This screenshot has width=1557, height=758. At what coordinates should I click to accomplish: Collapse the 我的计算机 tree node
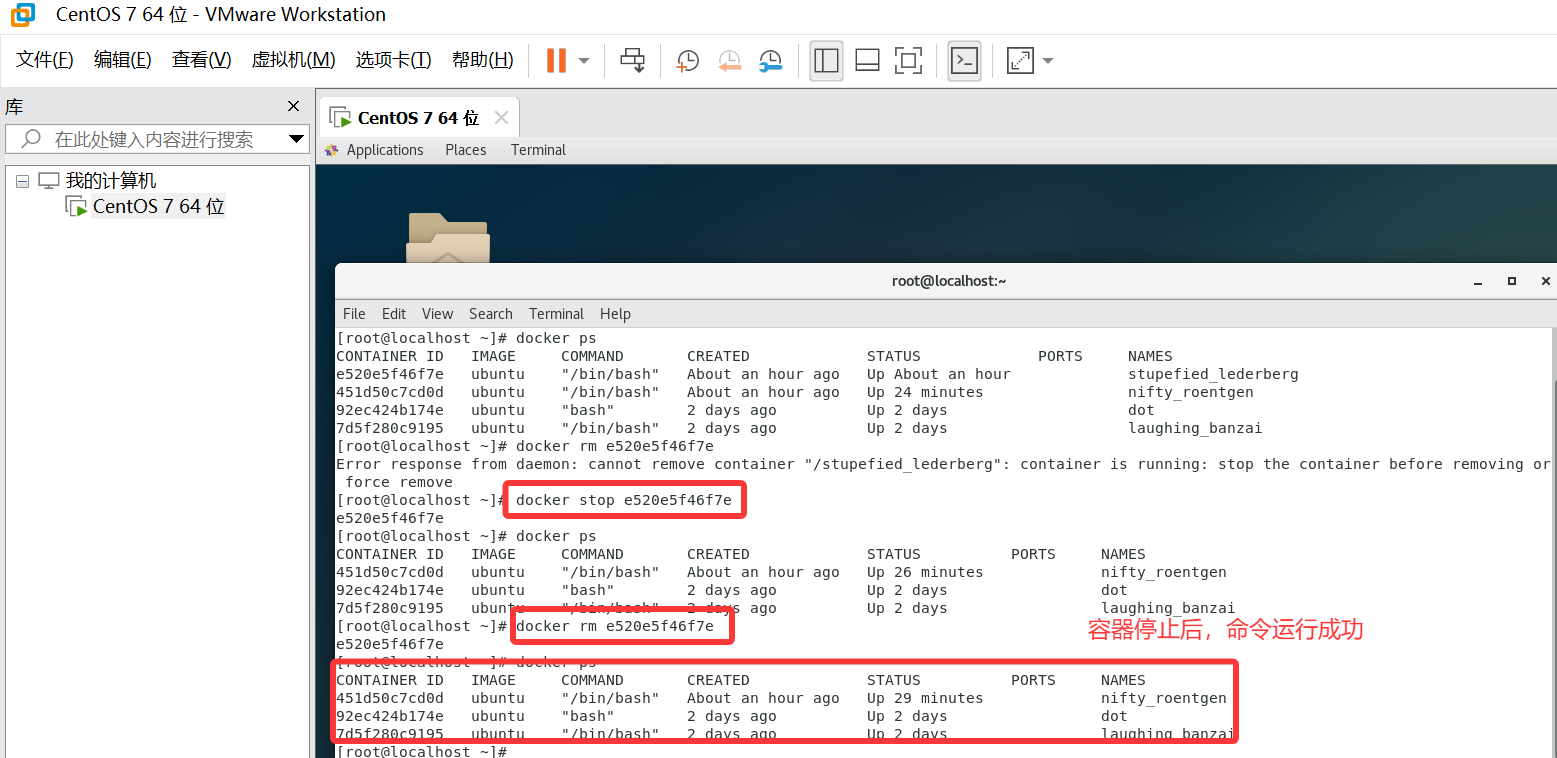coord(23,181)
